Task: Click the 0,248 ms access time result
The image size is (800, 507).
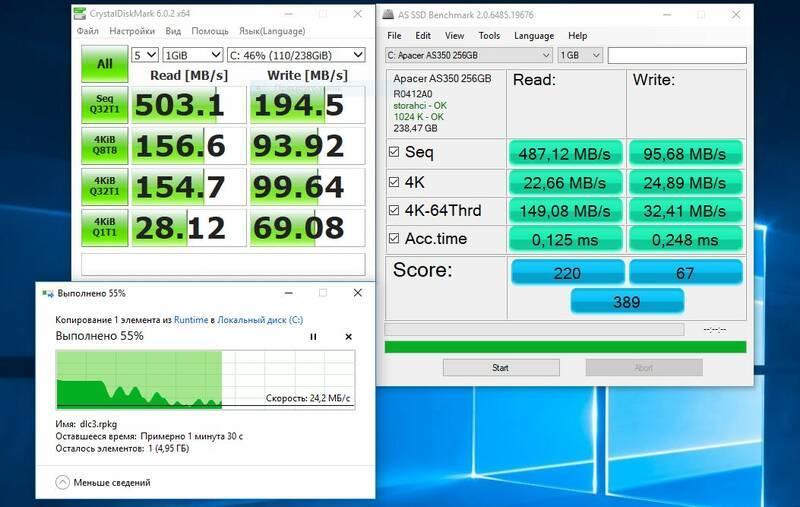Action: (x=685, y=239)
